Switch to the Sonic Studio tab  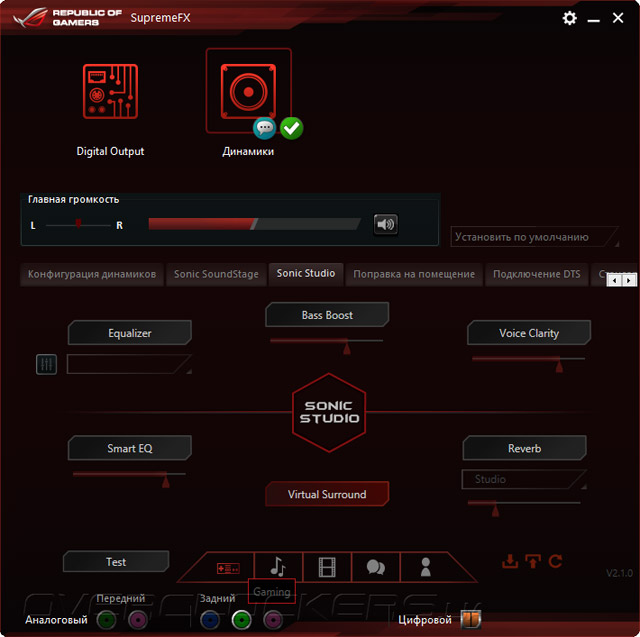pyautogui.click(x=306, y=273)
